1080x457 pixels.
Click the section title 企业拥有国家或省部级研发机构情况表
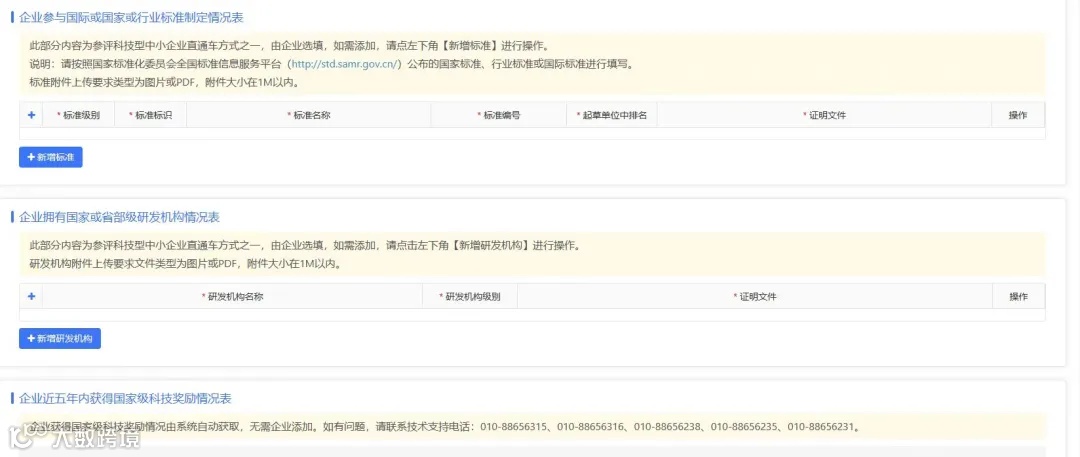tap(119, 217)
